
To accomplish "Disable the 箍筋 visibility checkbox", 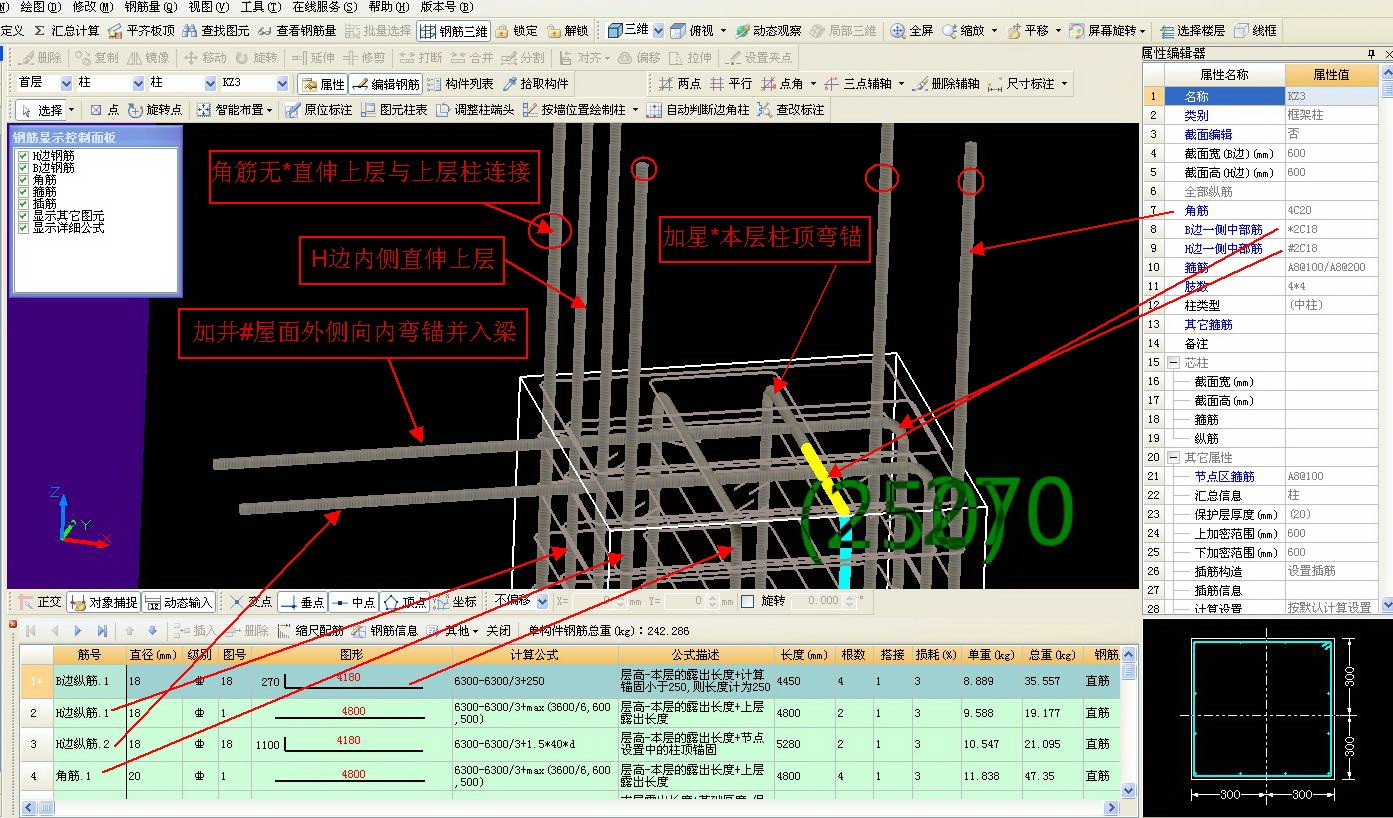I will click(x=22, y=192).
